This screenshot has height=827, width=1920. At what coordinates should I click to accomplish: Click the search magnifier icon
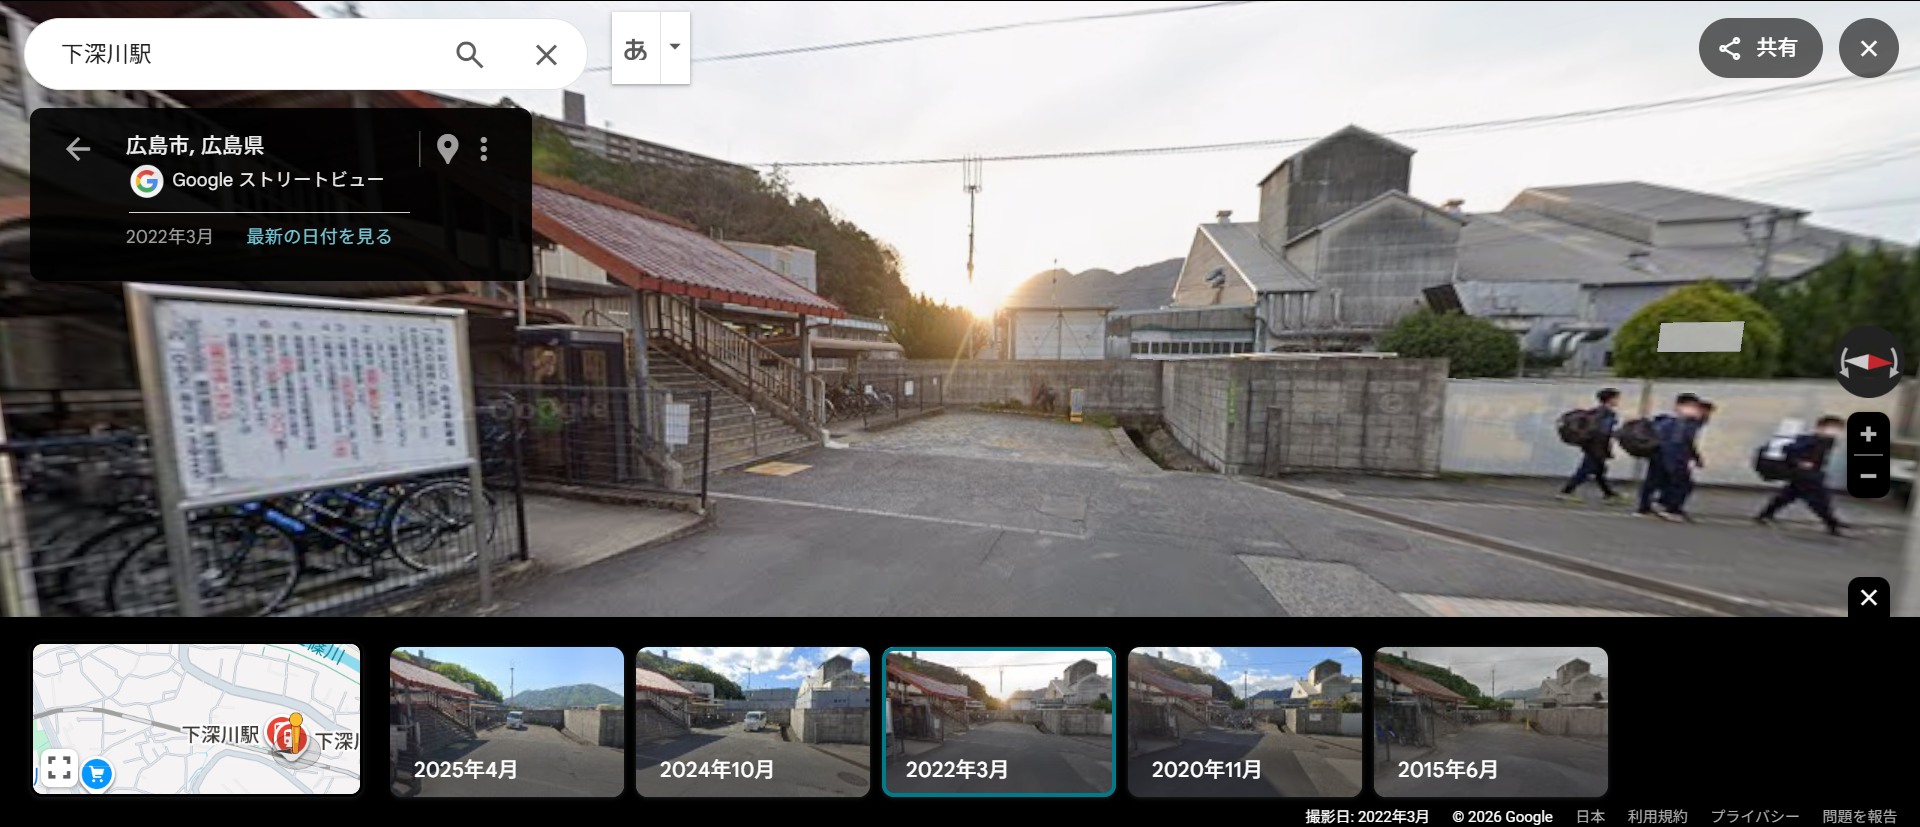point(469,54)
